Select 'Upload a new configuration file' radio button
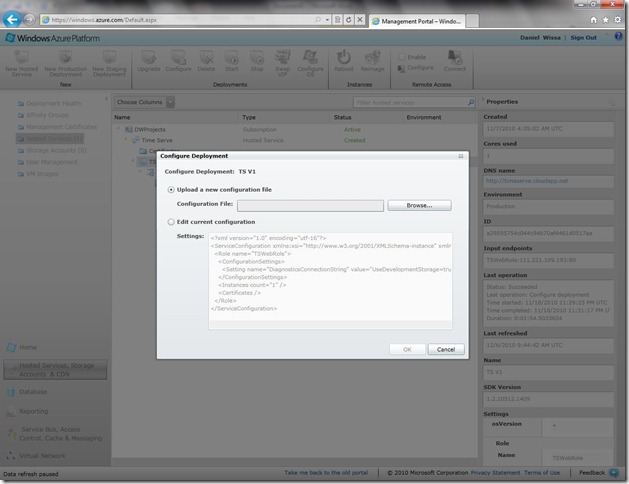Image resolution: width=629 pixels, height=484 pixels. coord(171,189)
